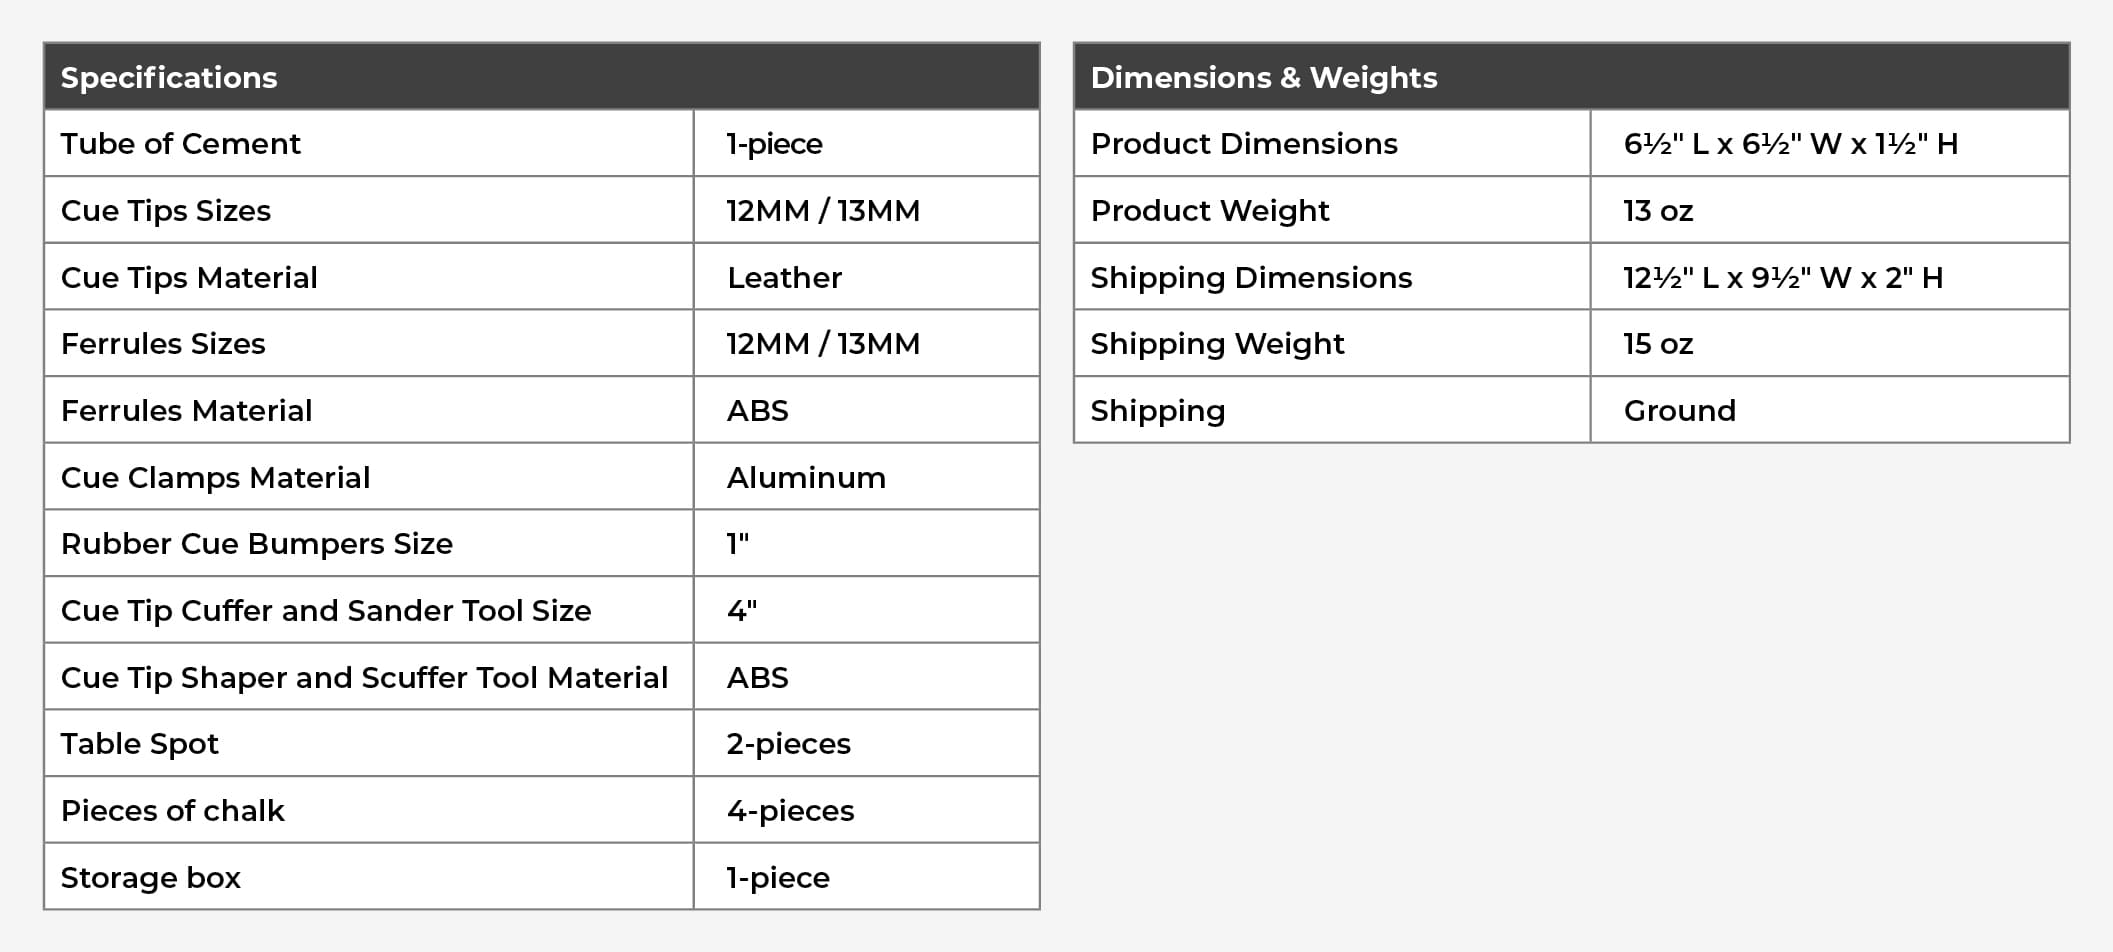Click the Cue Tips Sizes label
The width and height of the screenshot is (2113, 952).
pyautogui.click(x=165, y=211)
